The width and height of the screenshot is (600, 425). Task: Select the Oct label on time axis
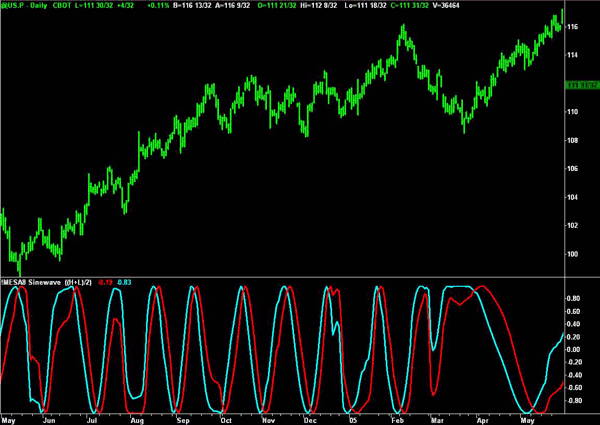[x=223, y=419]
